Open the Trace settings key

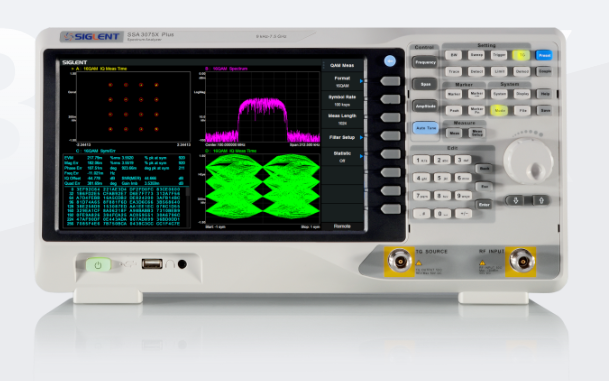454,71
